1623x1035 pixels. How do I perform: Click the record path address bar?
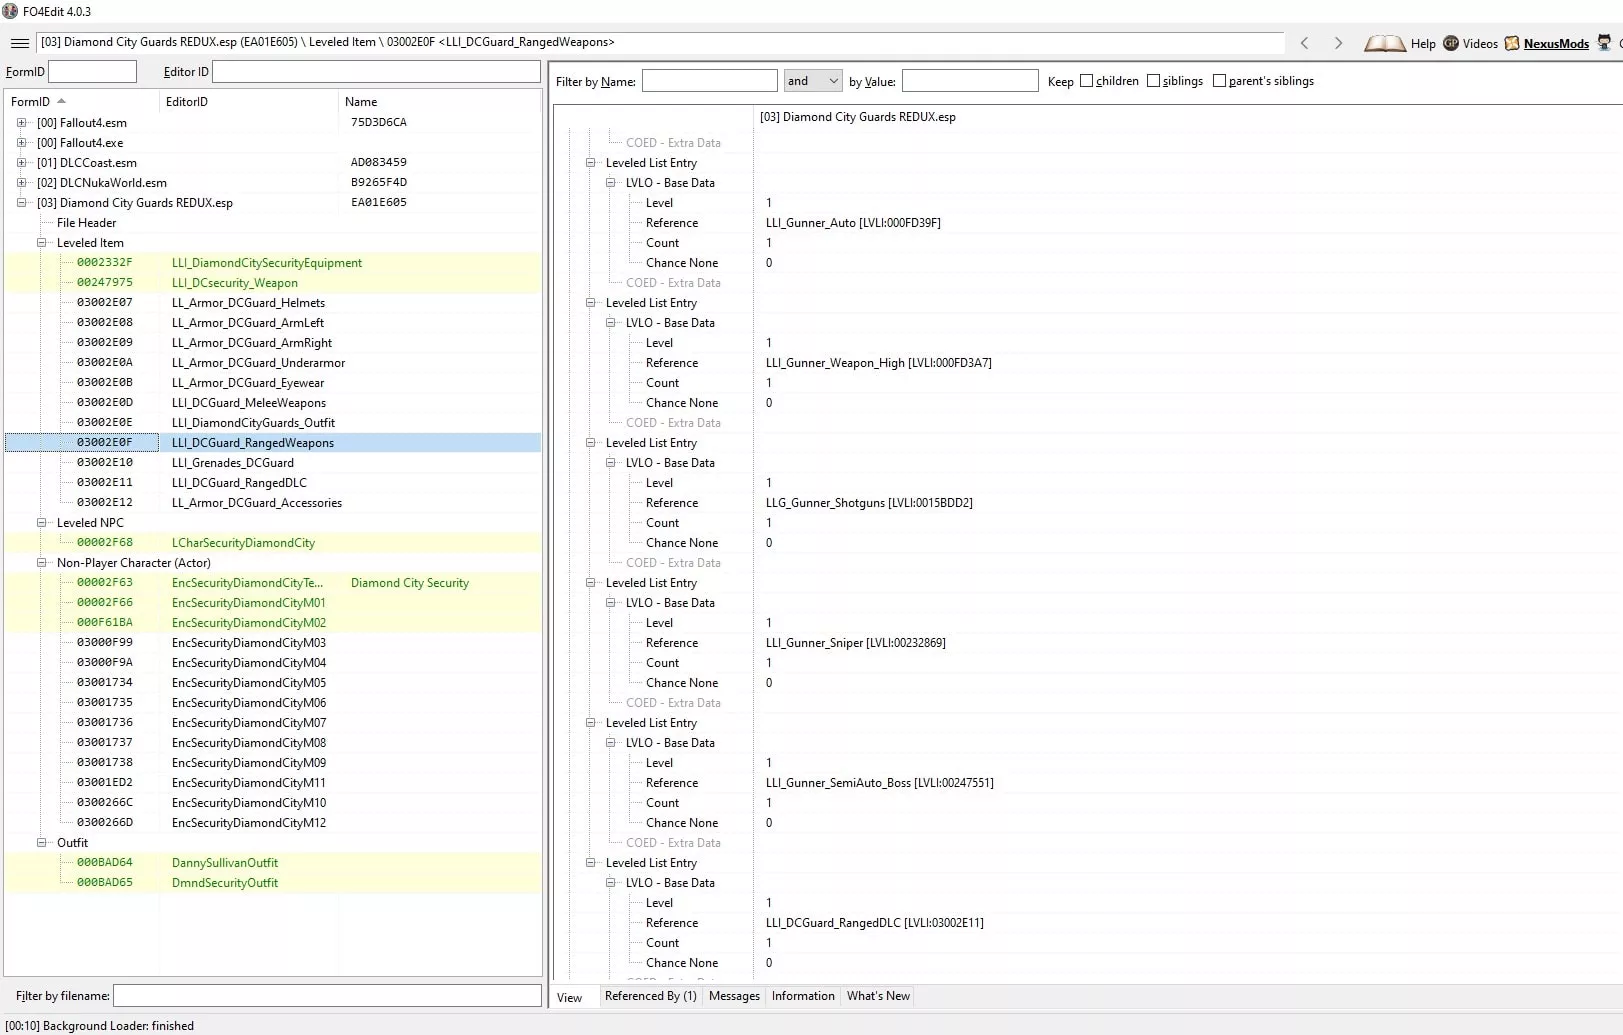pyautogui.click(x=660, y=42)
